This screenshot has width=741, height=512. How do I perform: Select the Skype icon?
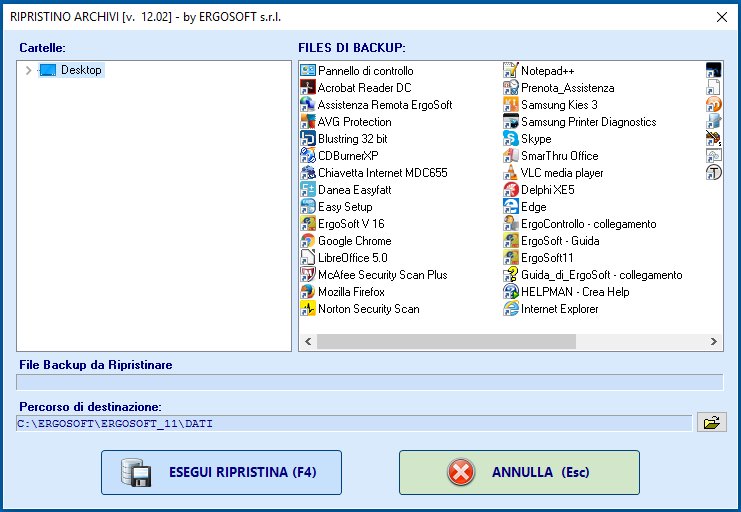tap(510, 139)
